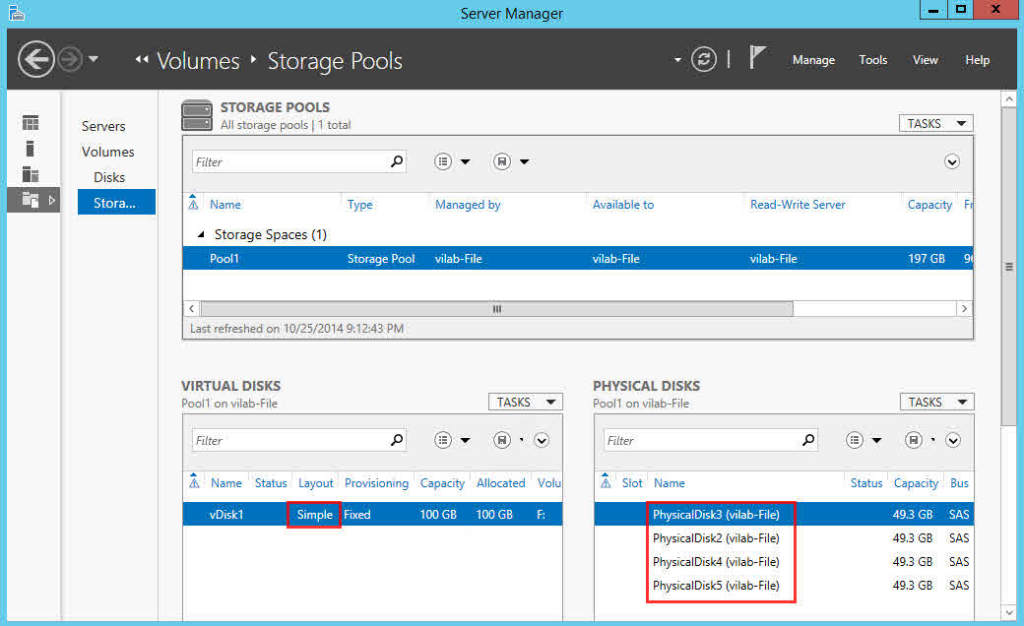Click the left arrow of the horizontal scrollbar
This screenshot has height=626, width=1024.
pos(191,308)
